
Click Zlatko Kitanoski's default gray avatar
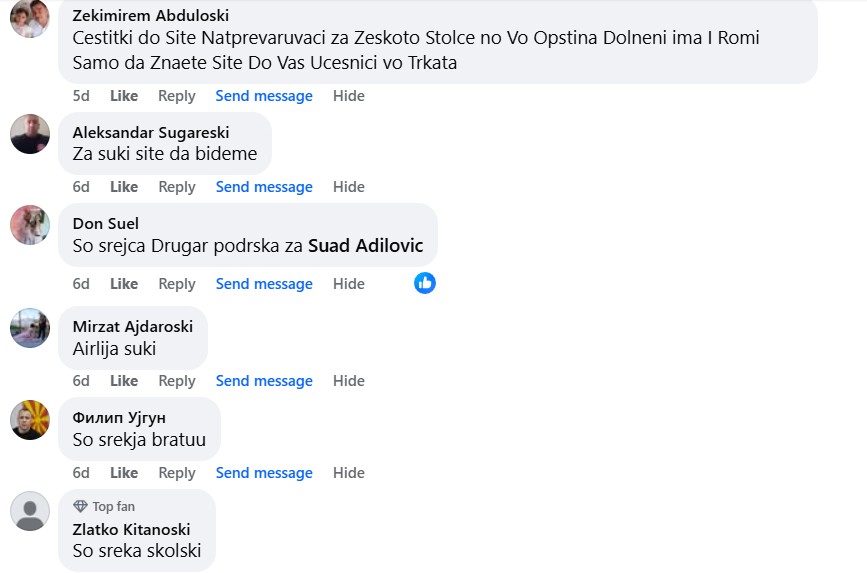tap(30, 511)
